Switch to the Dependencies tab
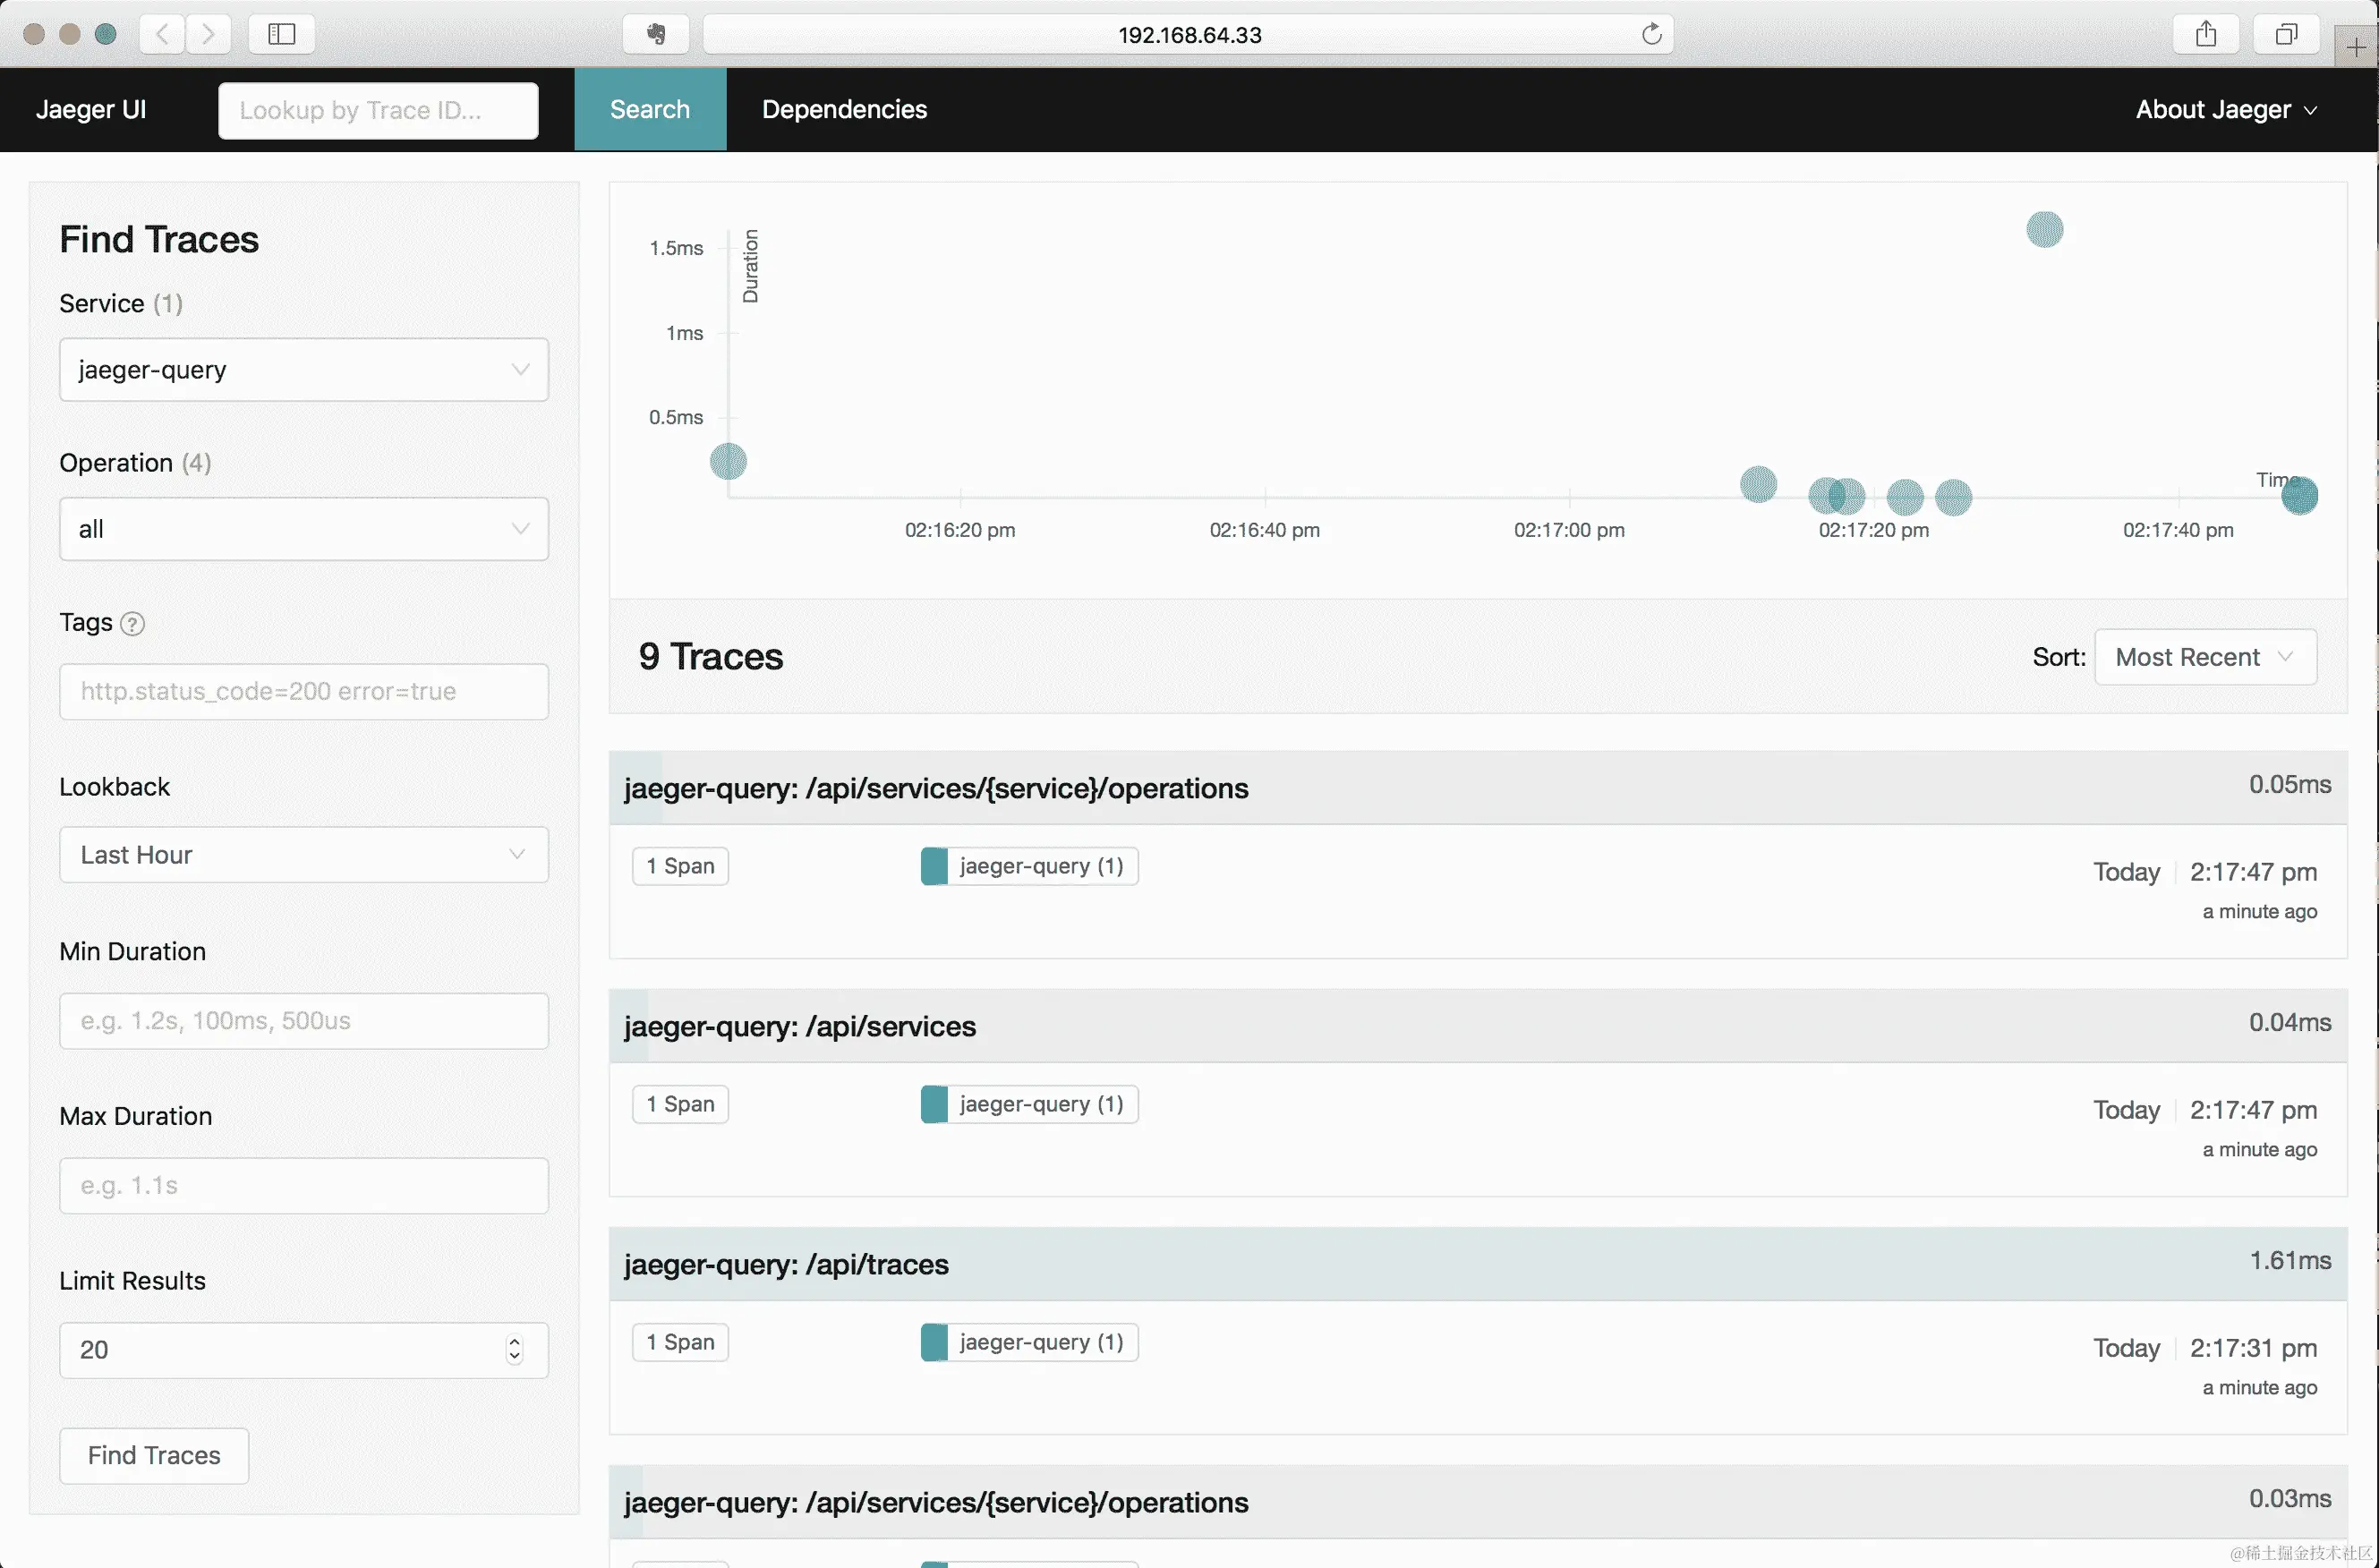Image resolution: width=2379 pixels, height=1568 pixels. [844, 110]
